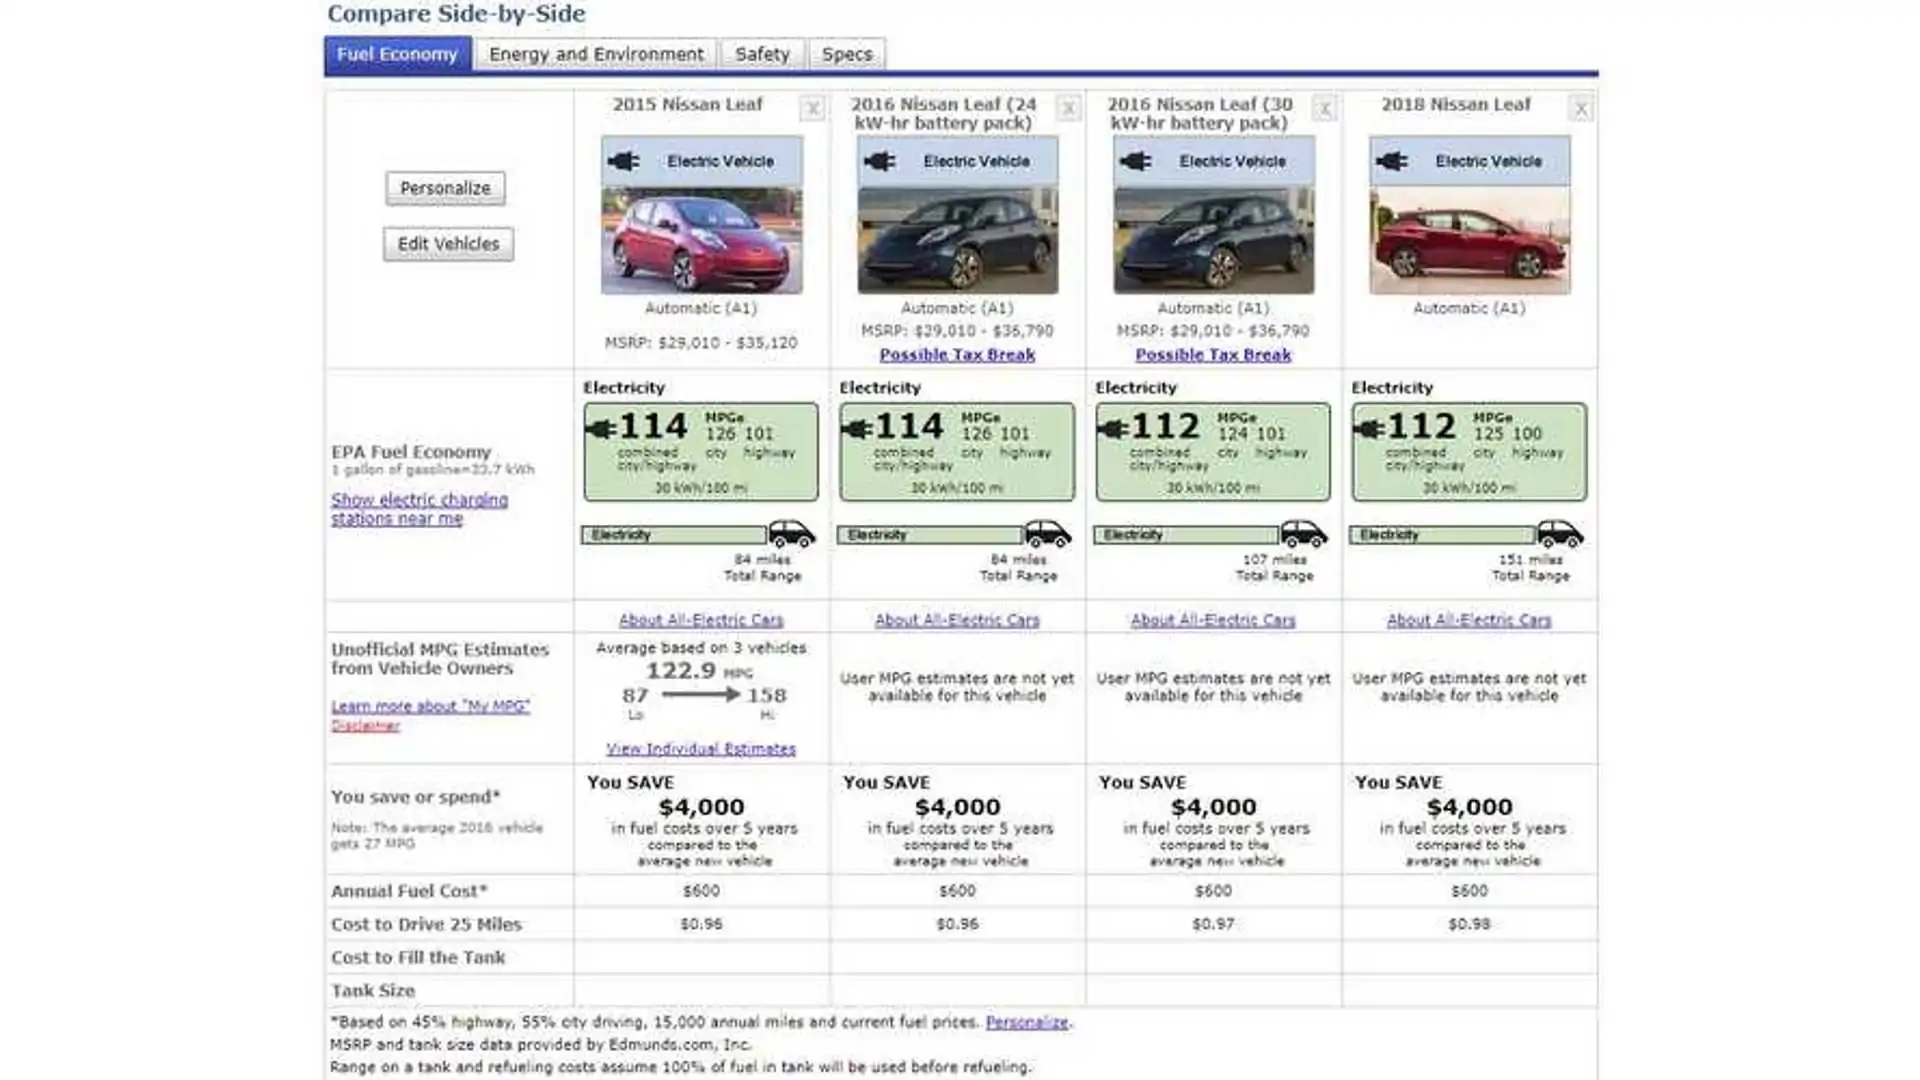
Task: Switch to the Energy and Environment tab
Action: [596, 54]
